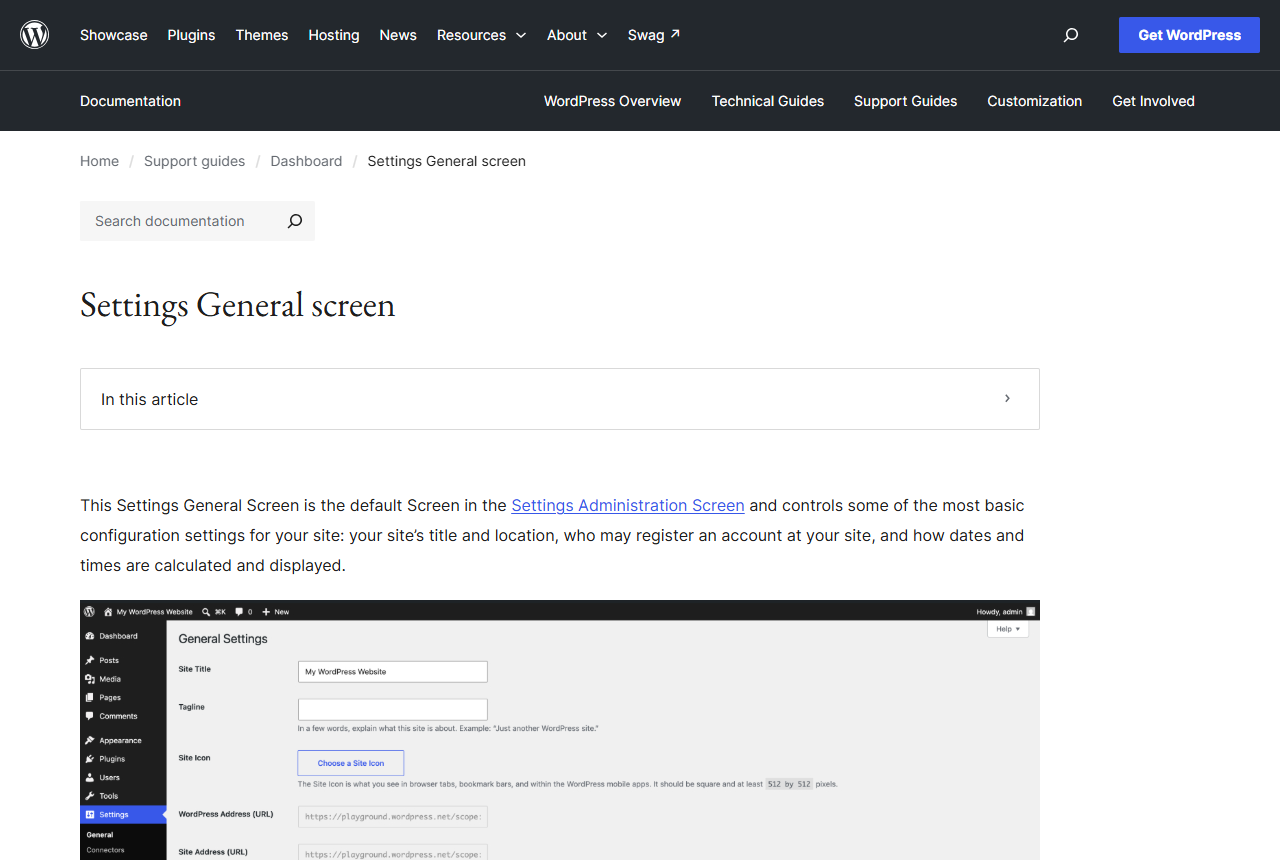The image size is (1280, 860).
Task: Open the Get Involved section
Action: [x=1153, y=101]
